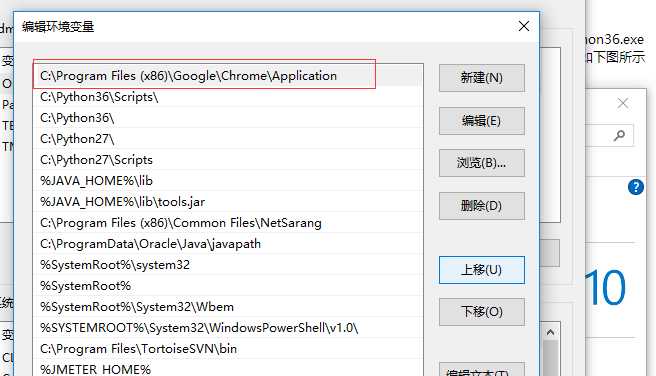Select the Oracle\Java\javapath entry
656x376 pixels.
point(228,243)
